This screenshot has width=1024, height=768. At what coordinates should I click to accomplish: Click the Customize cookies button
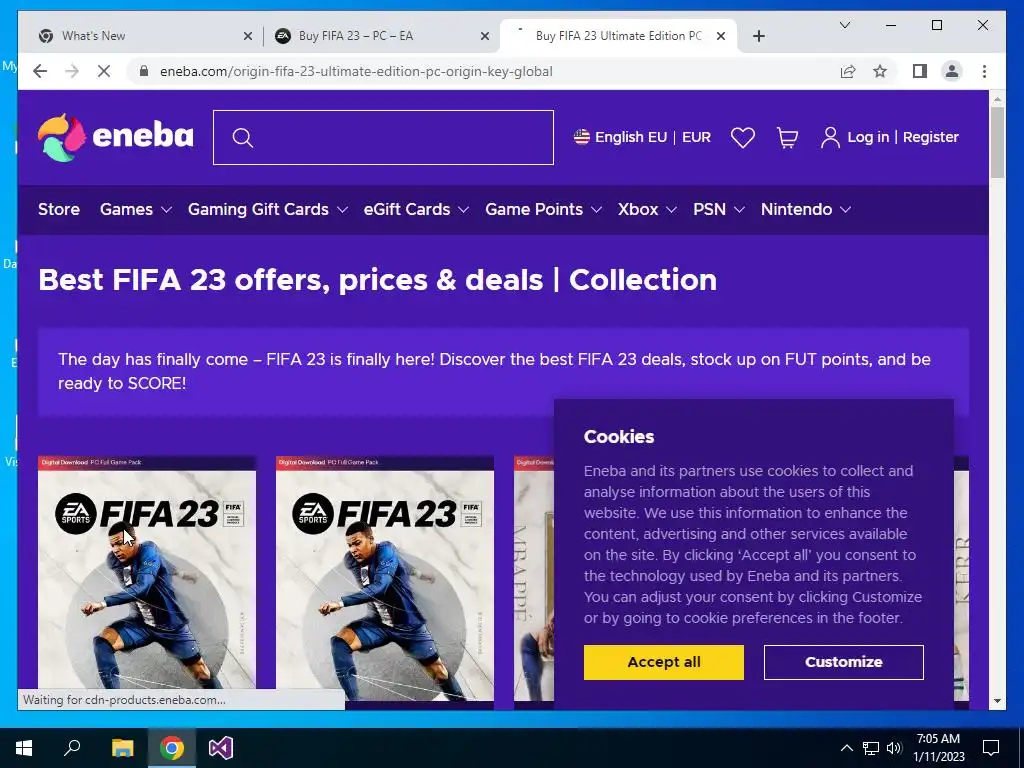(844, 662)
